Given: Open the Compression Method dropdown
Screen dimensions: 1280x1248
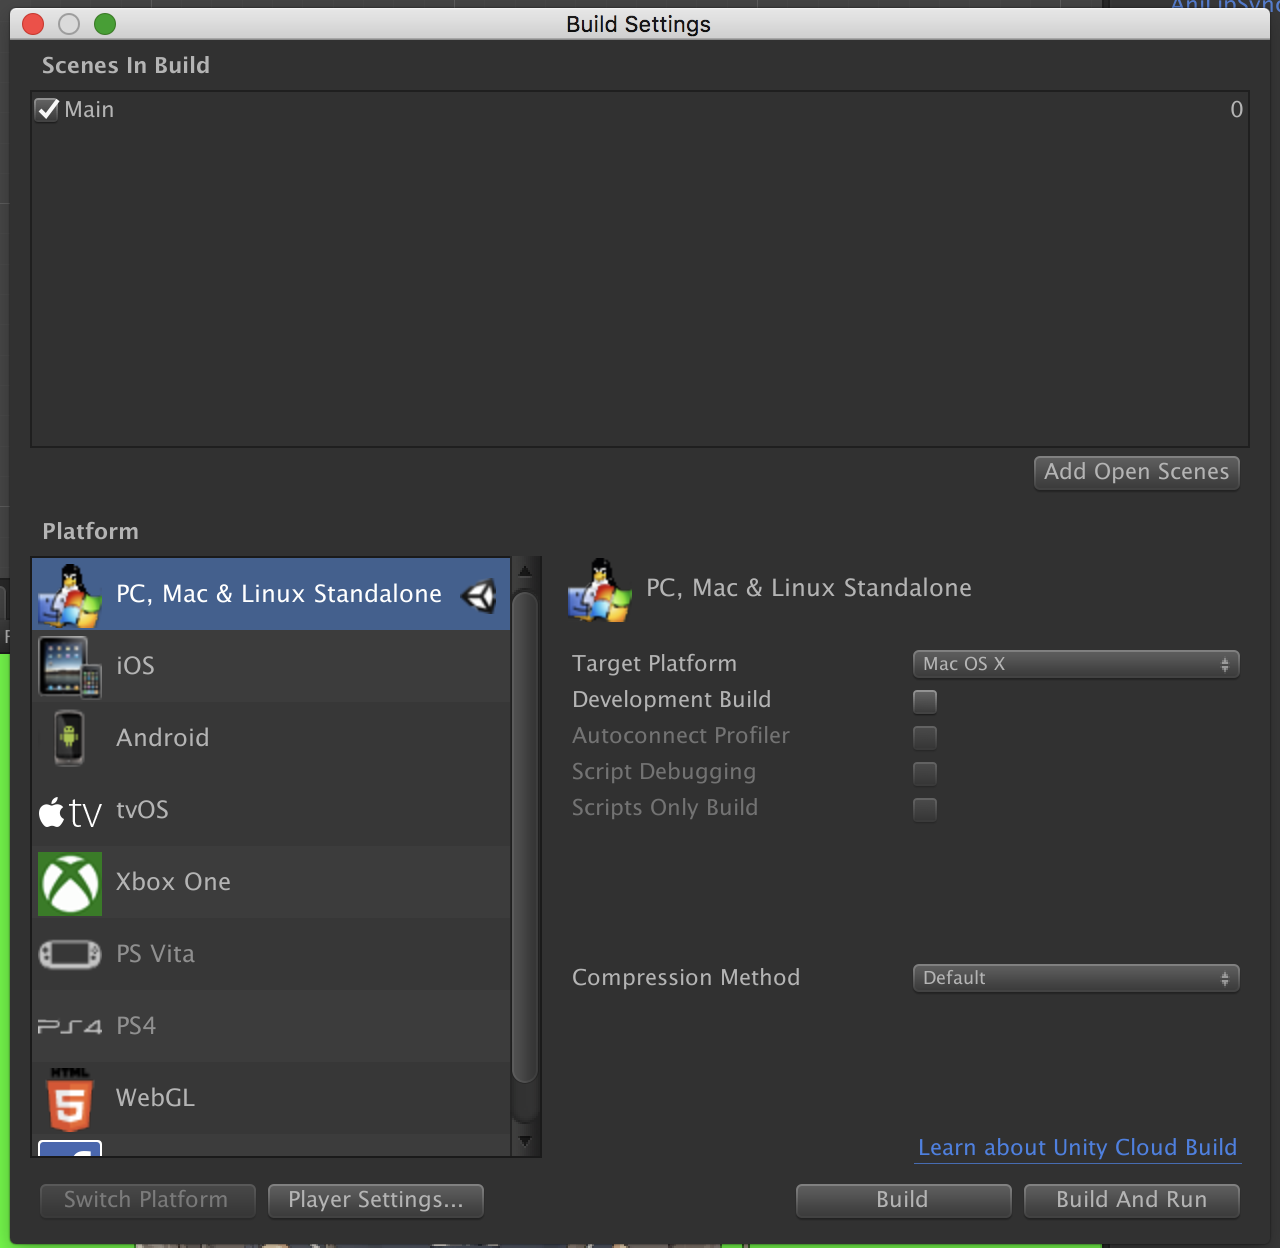Looking at the screenshot, I should click(x=1076, y=978).
